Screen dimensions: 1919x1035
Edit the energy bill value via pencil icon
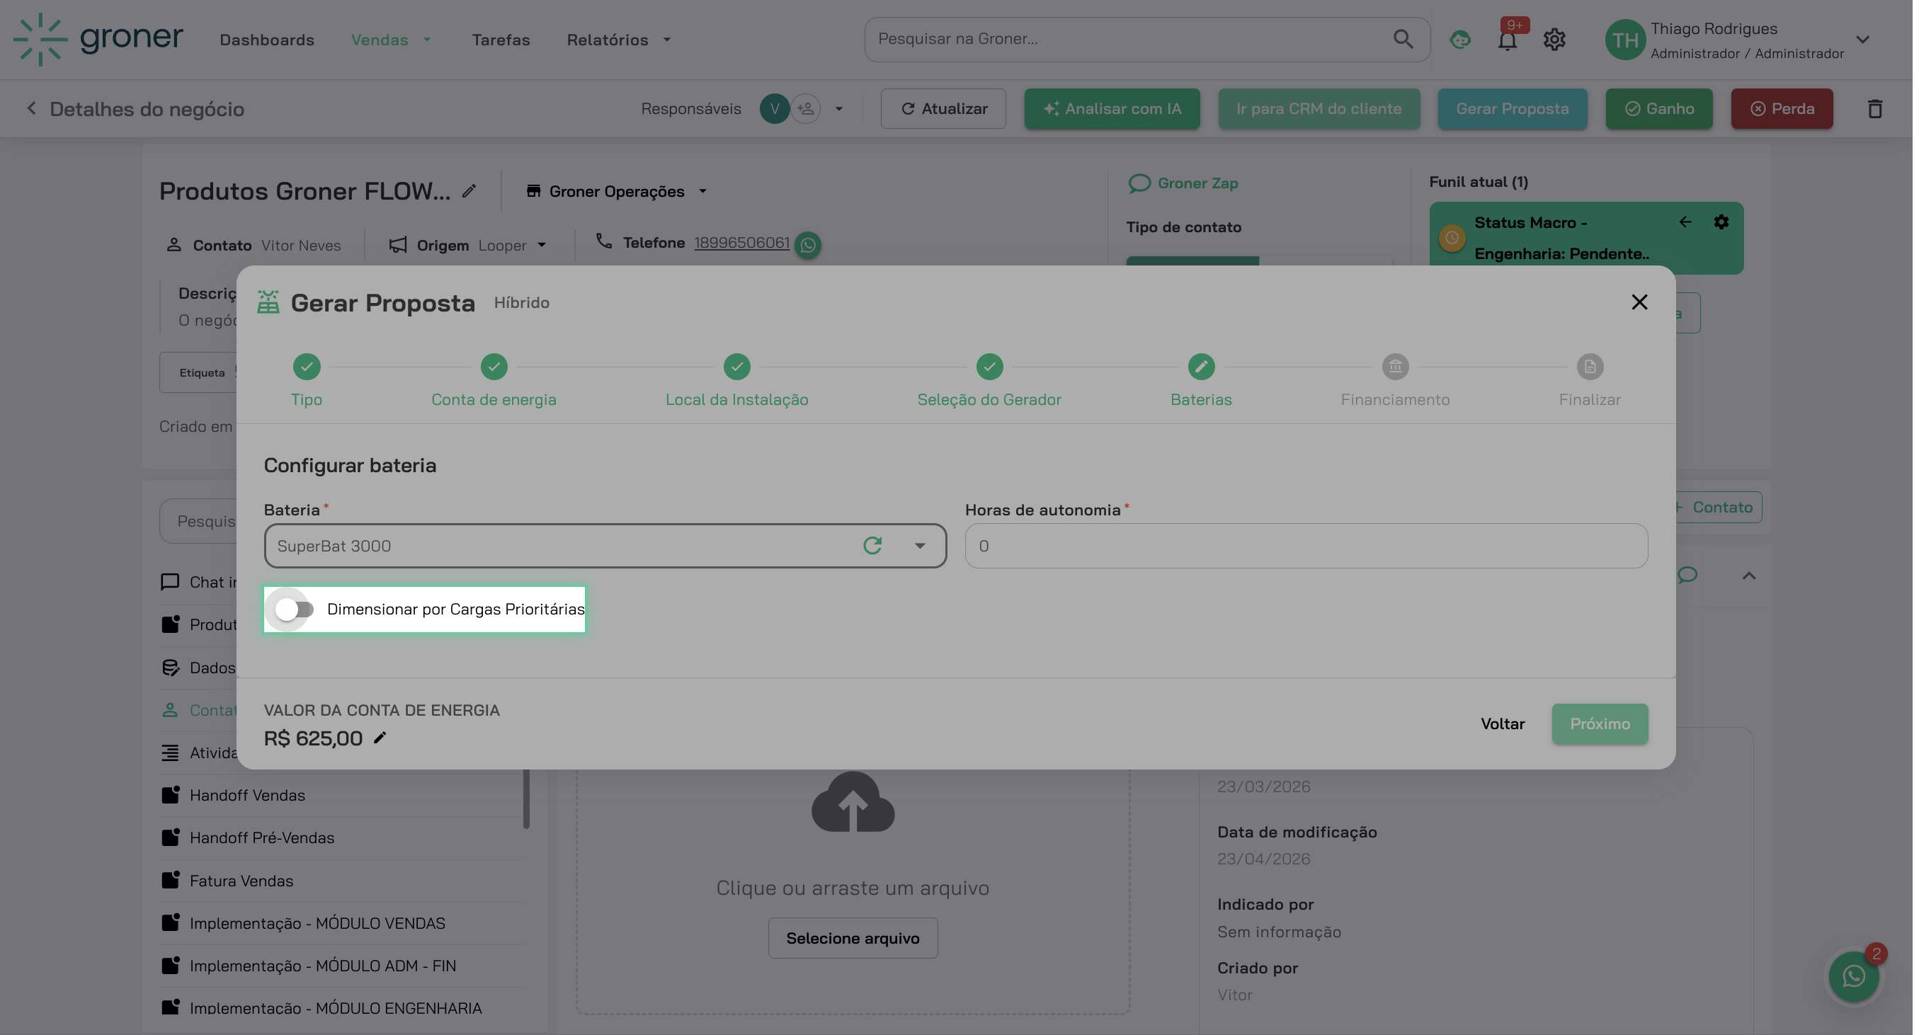[x=379, y=738]
